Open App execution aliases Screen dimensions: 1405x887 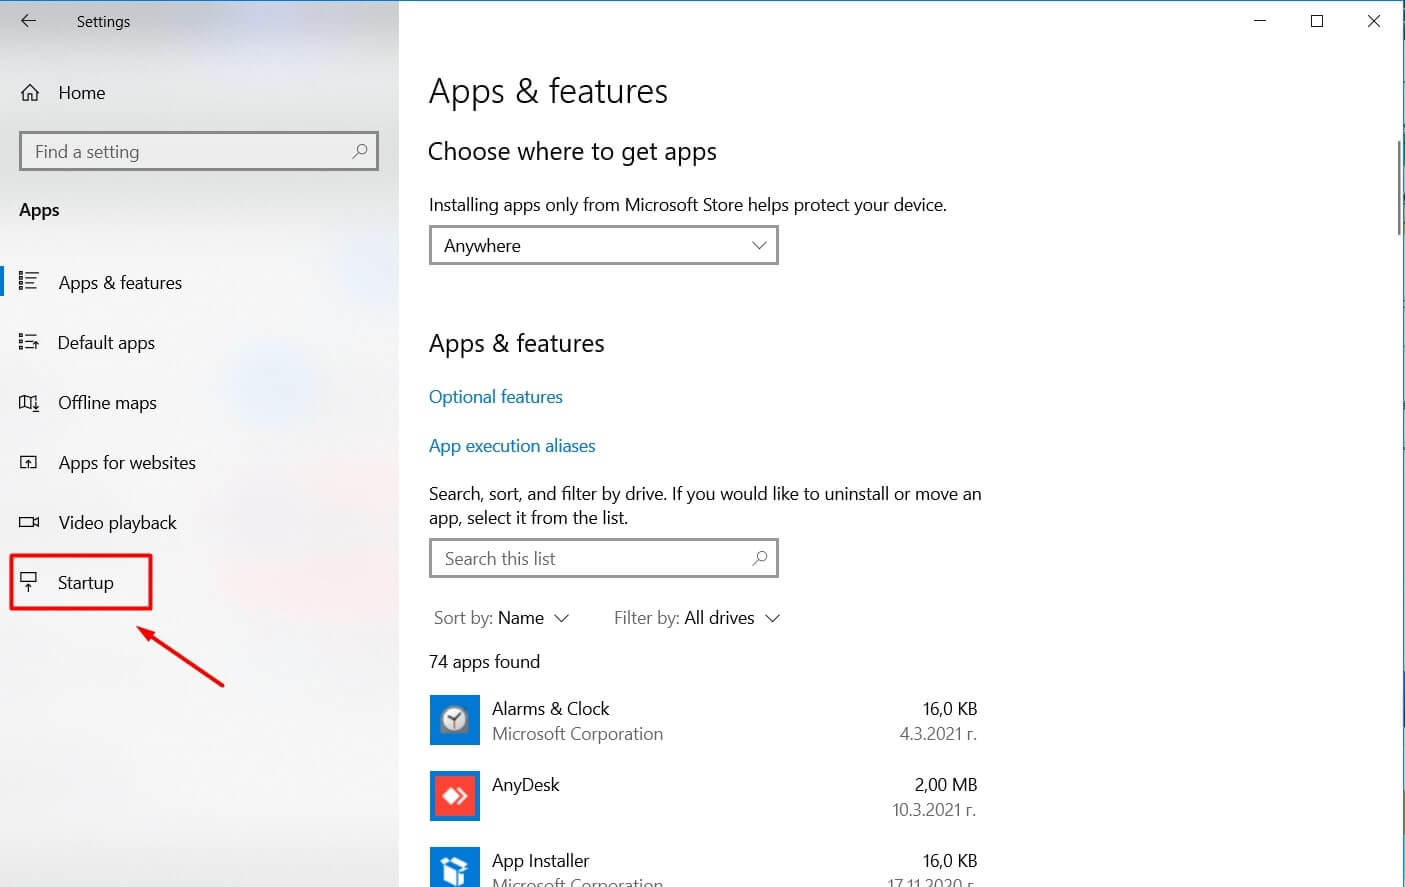click(x=512, y=445)
